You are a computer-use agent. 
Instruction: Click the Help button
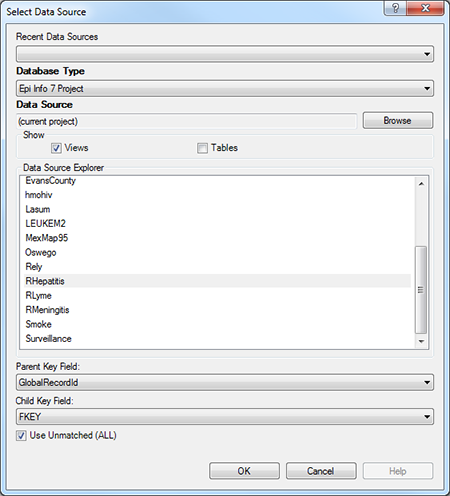(x=398, y=471)
